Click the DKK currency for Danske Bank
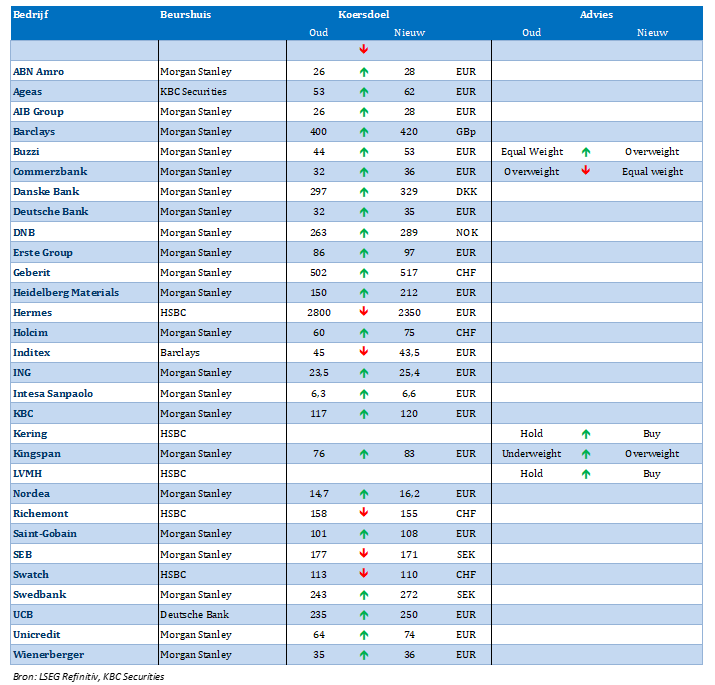Screen dimensions: 715x685 point(466,192)
